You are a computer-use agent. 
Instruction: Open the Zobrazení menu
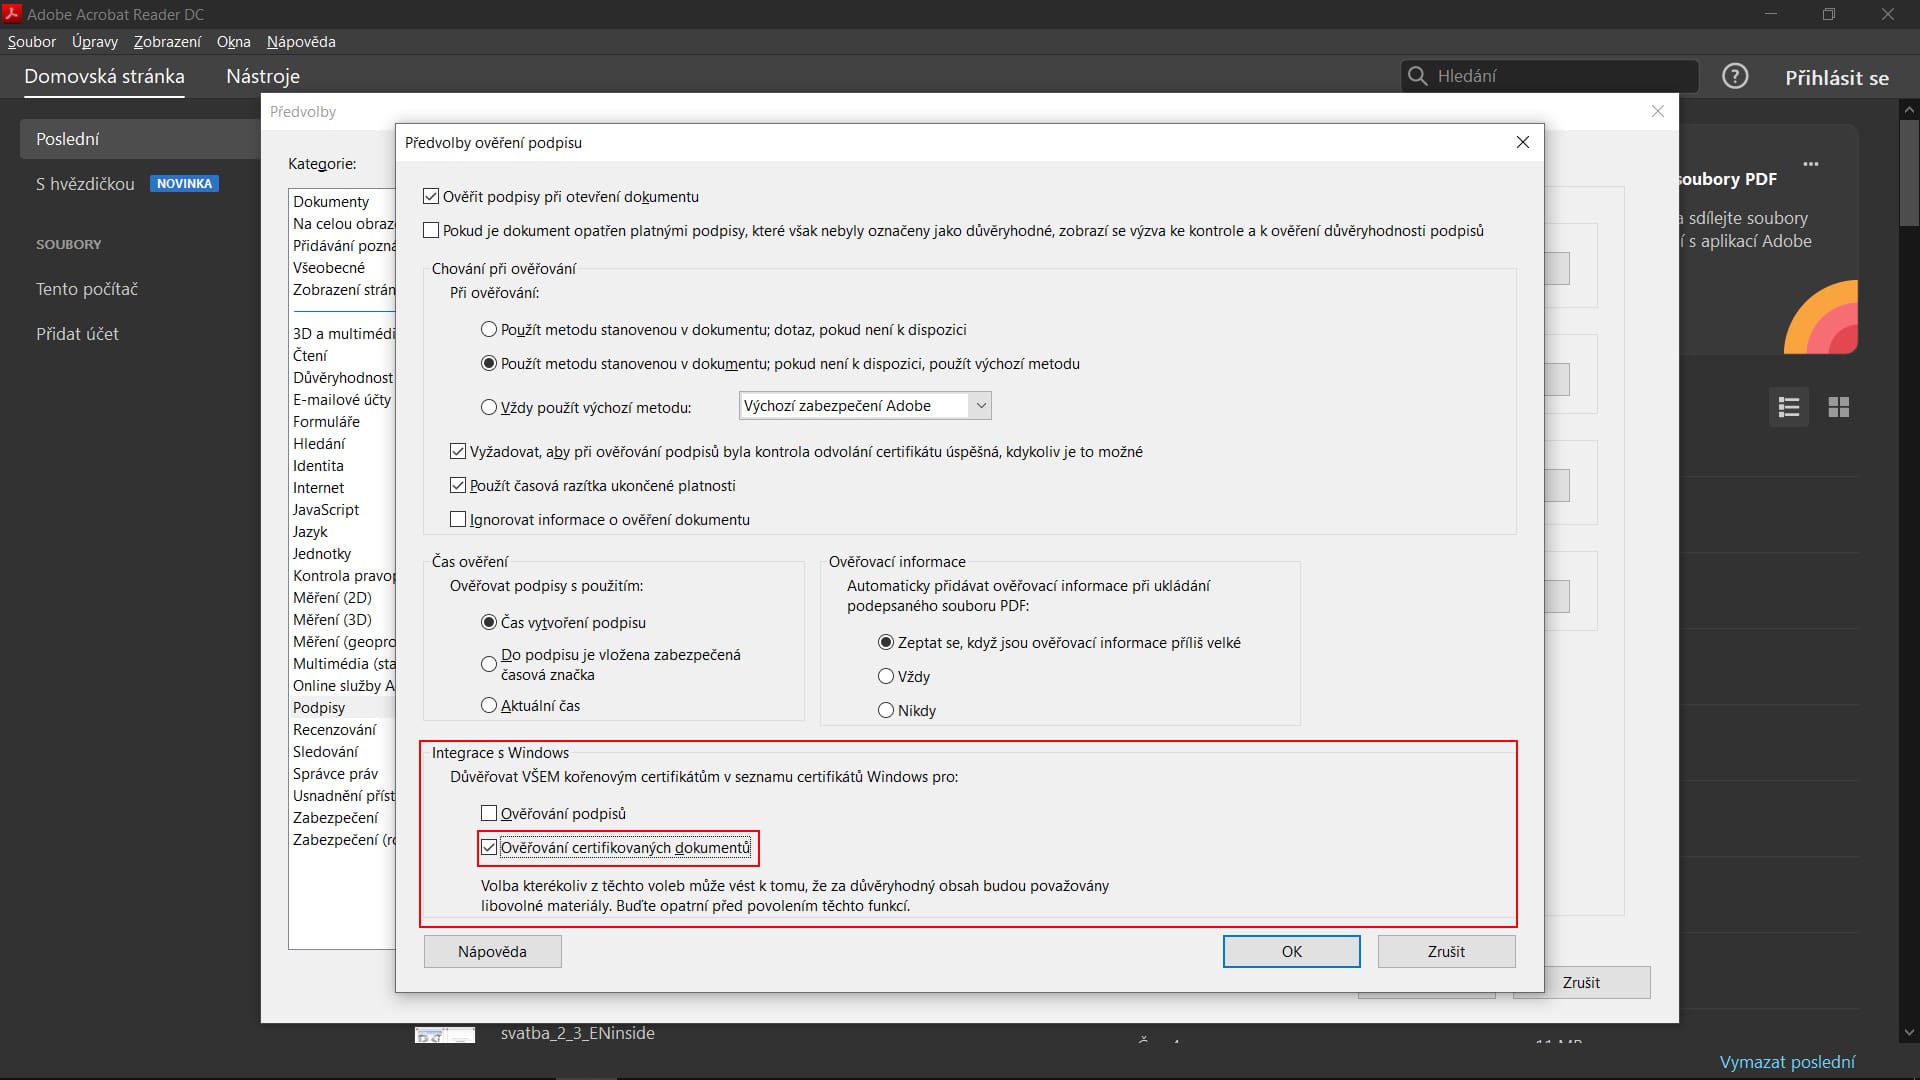tap(167, 42)
